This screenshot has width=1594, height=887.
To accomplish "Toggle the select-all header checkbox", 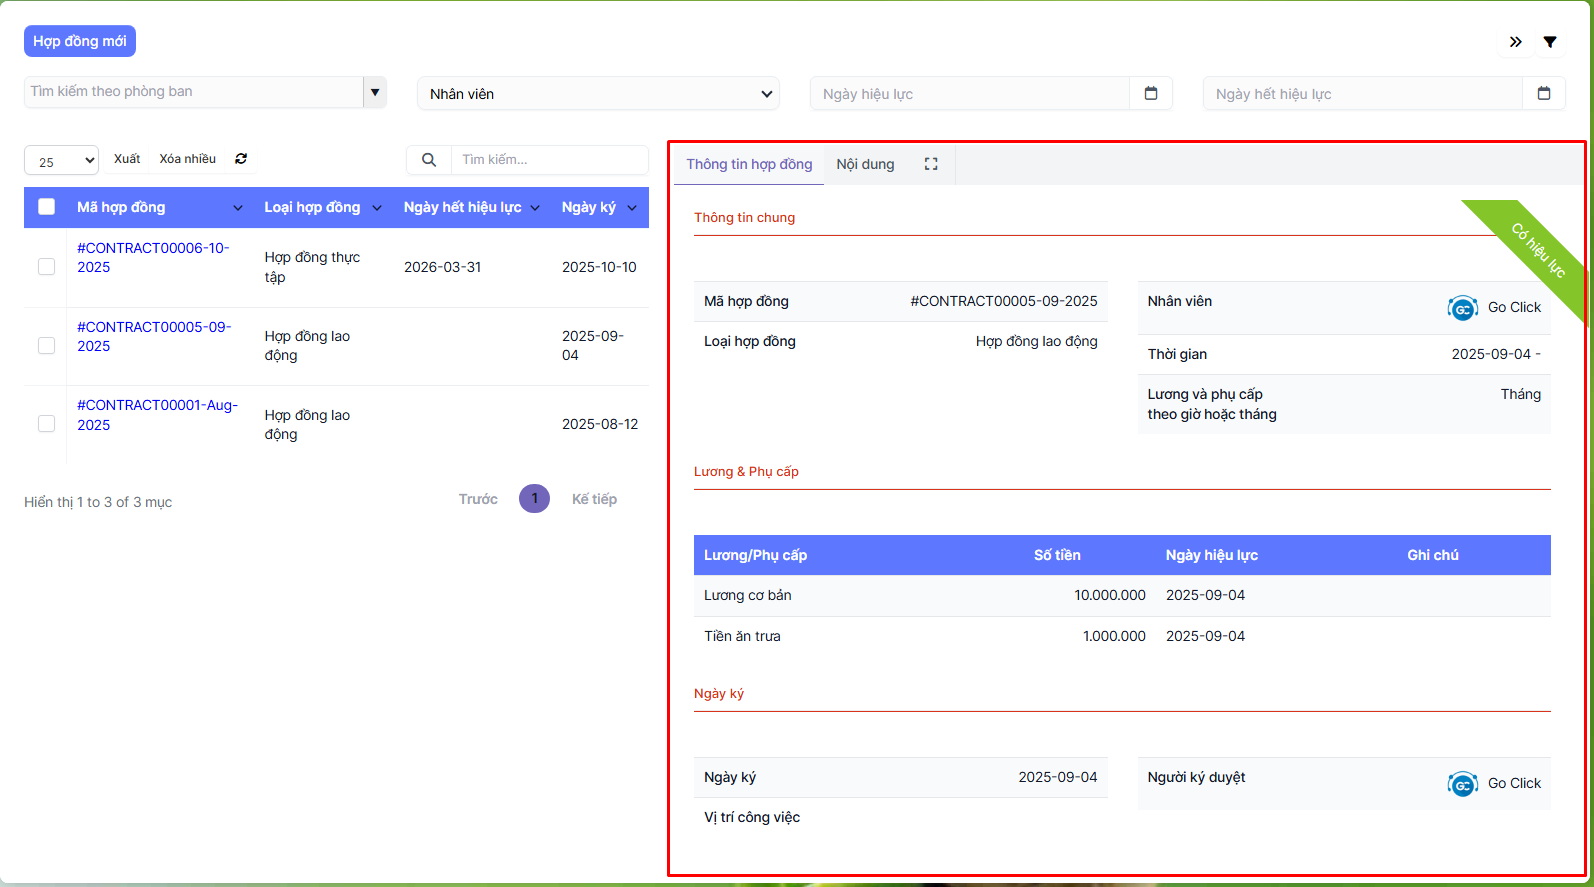I will pyautogui.click(x=46, y=207).
